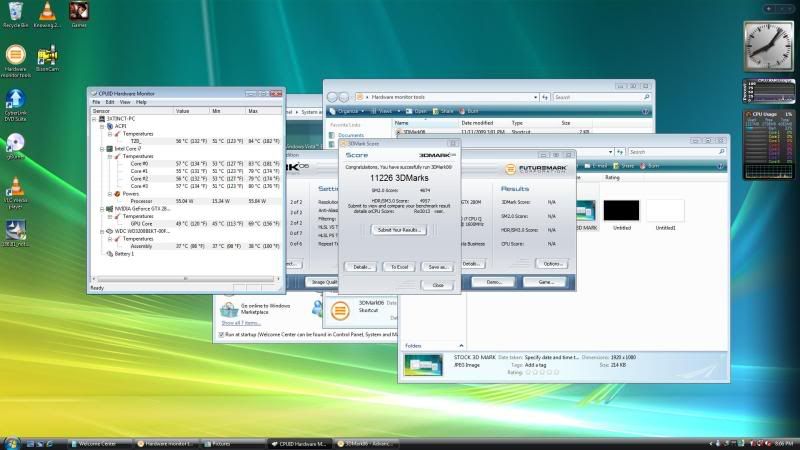The height and width of the screenshot is (450, 800).
Task: Launch the VLC media player desktop shortcut
Action: [15, 193]
